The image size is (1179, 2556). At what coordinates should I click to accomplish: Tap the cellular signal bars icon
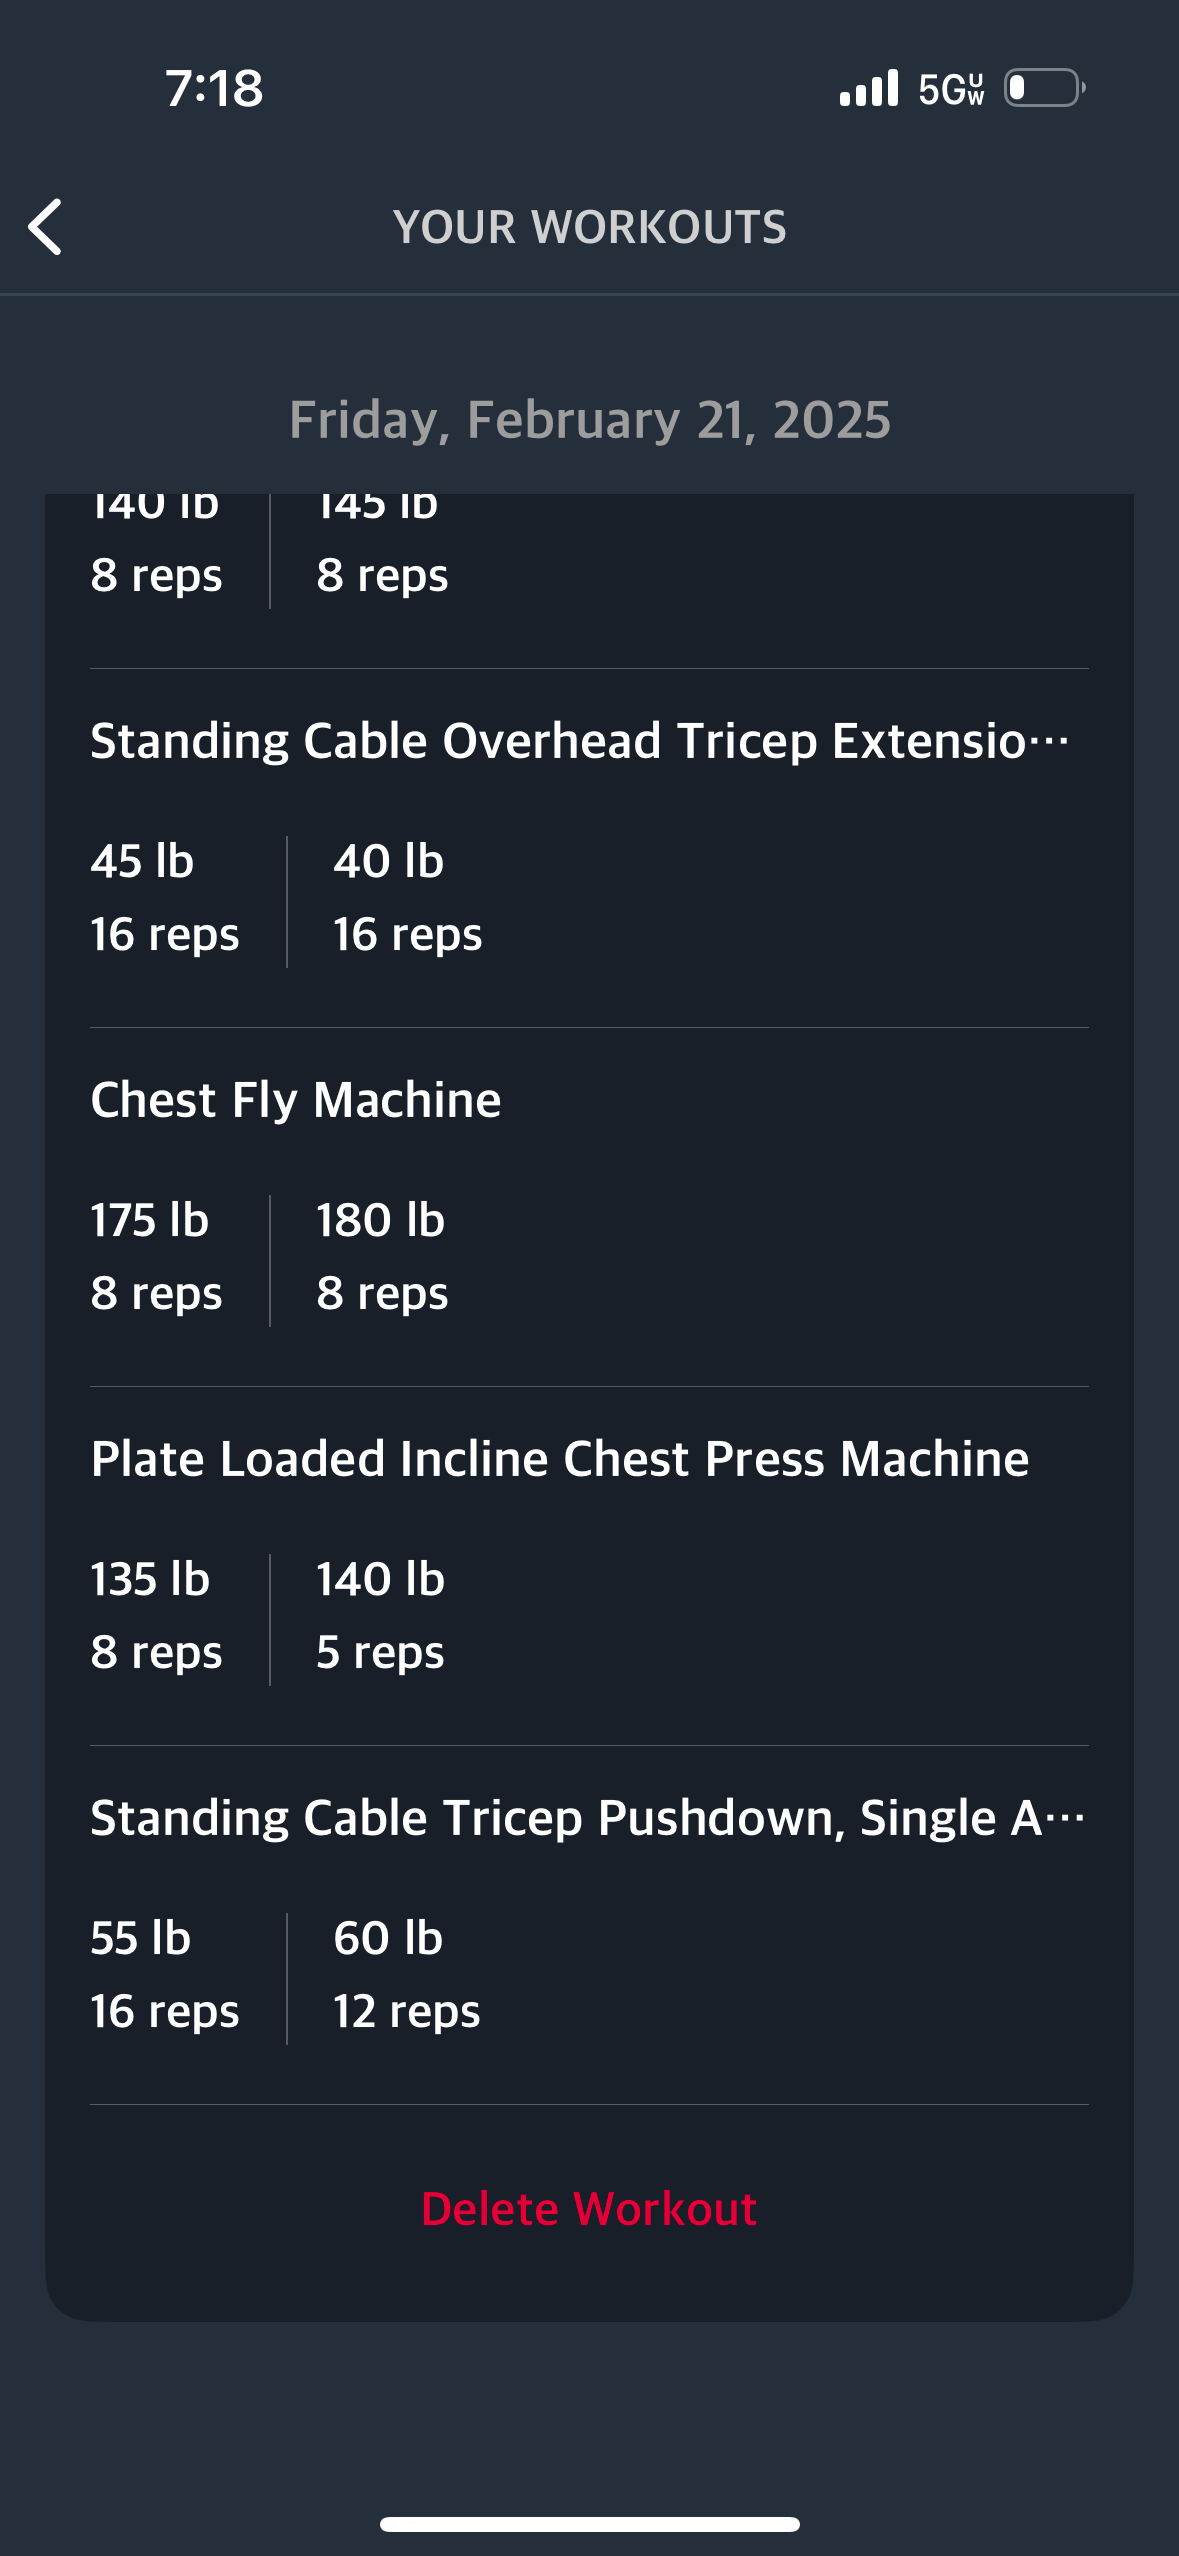coord(869,88)
